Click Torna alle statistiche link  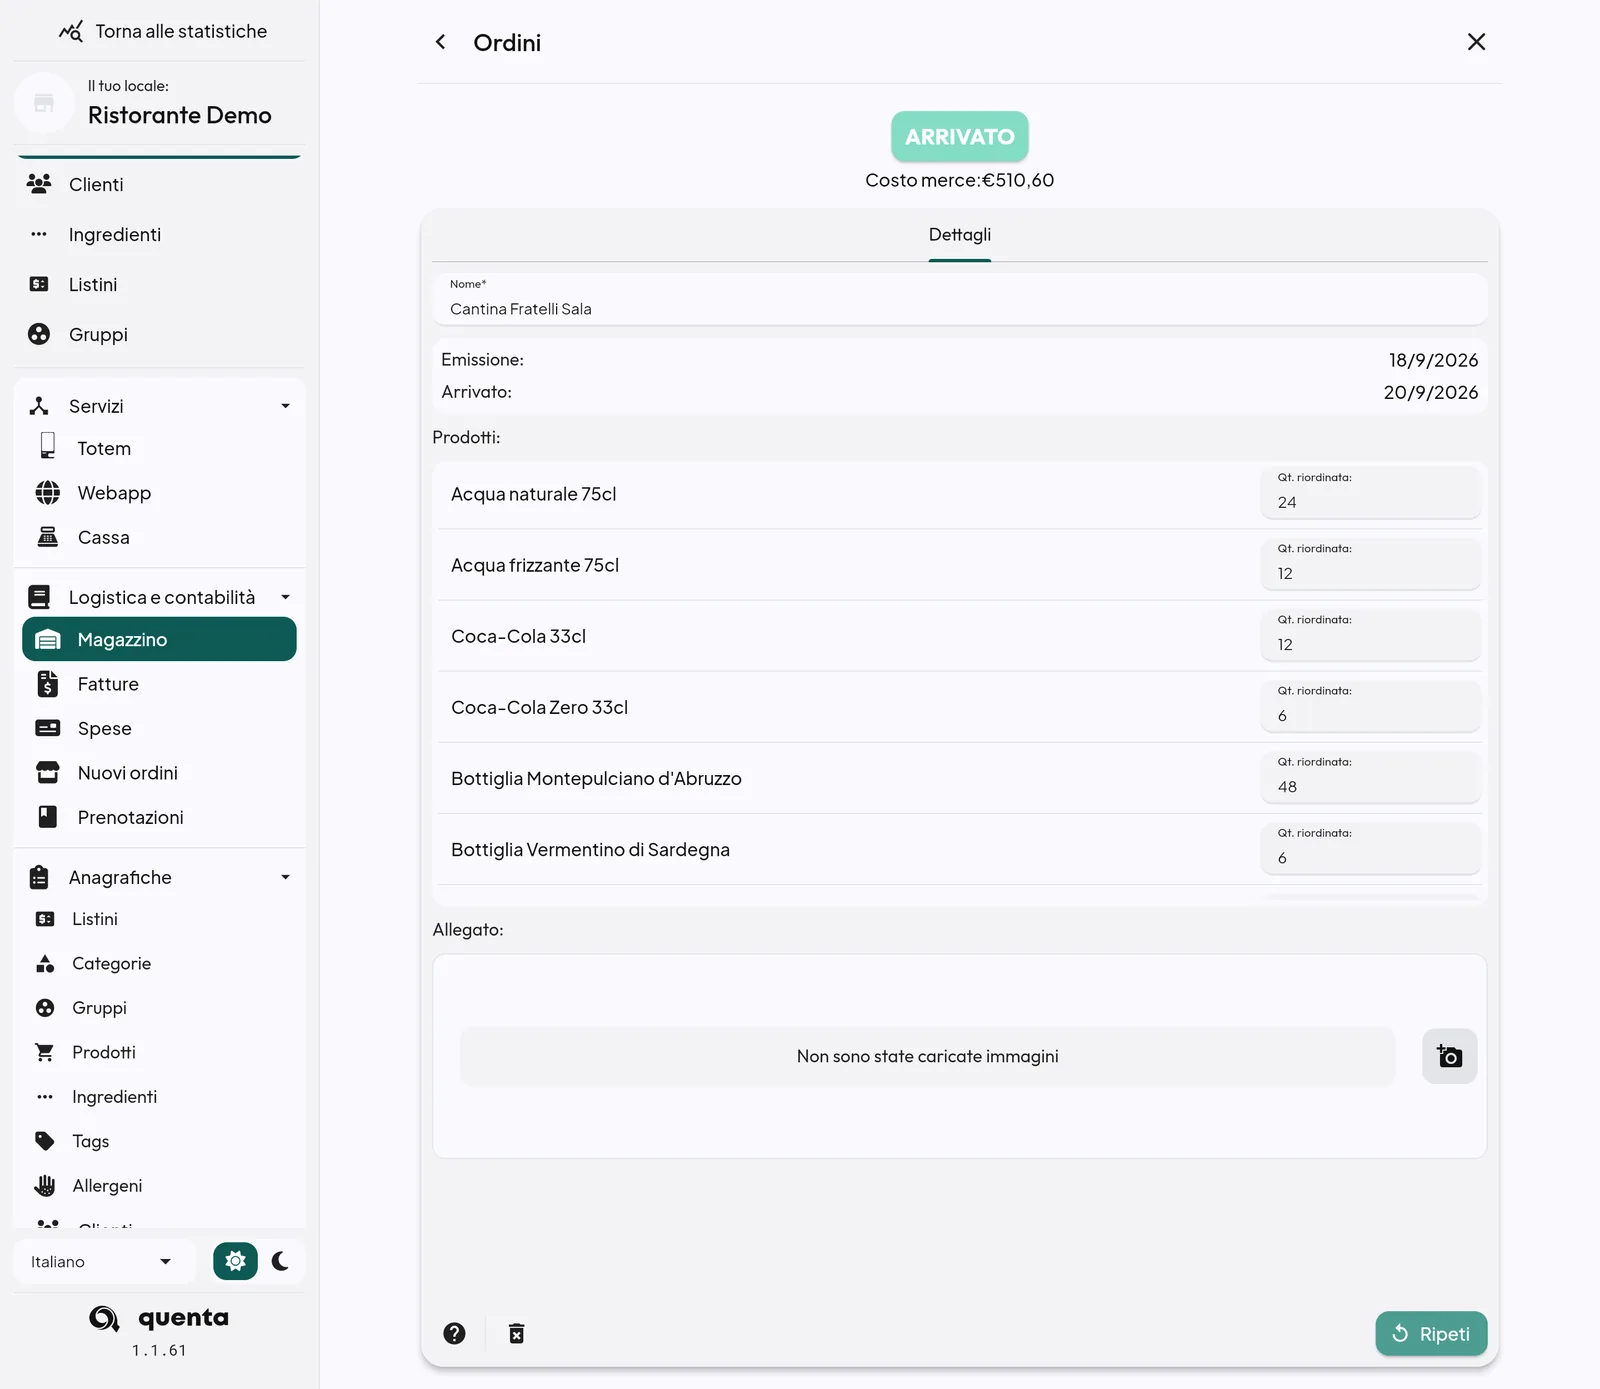coord(163,31)
